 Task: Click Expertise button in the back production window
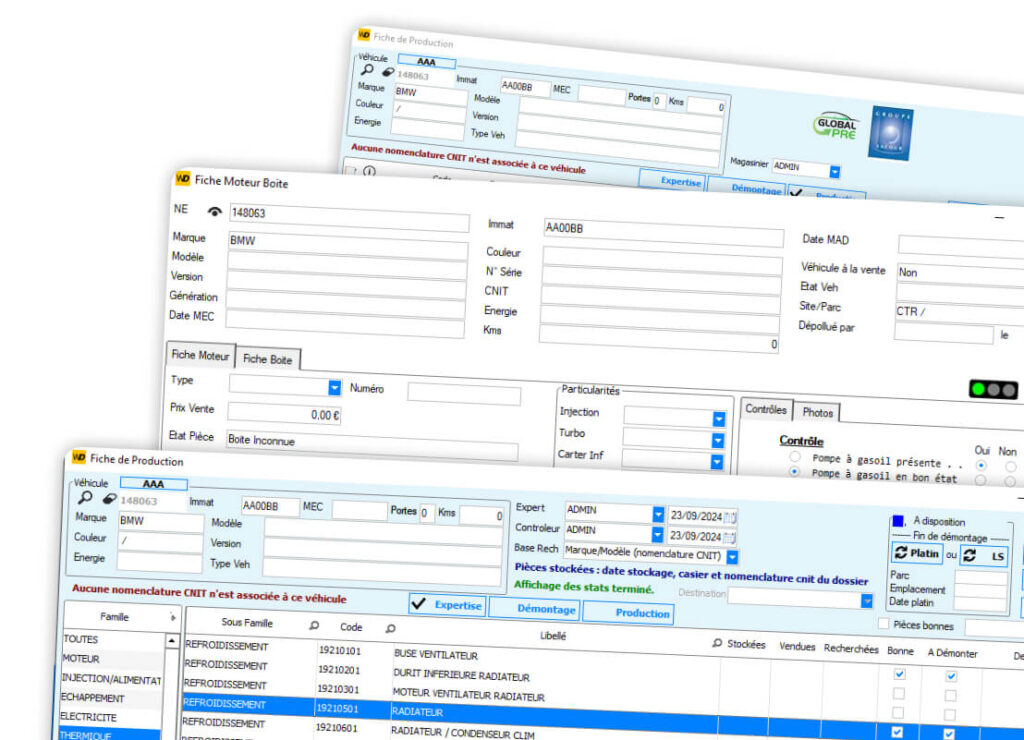pyautogui.click(x=672, y=180)
